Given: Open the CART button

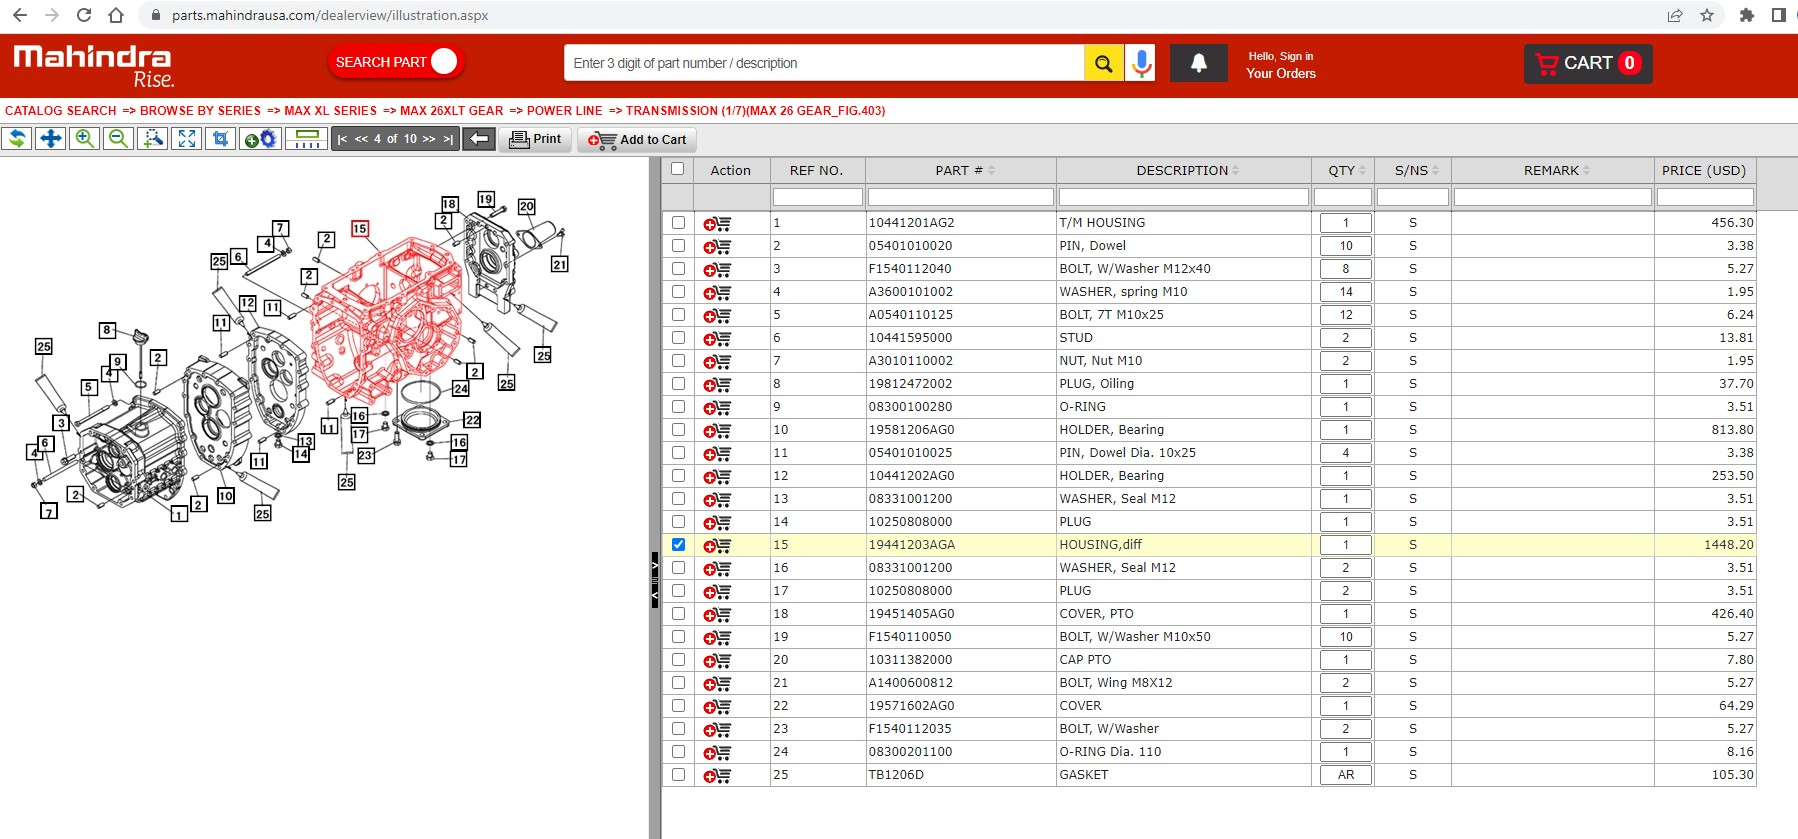Looking at the screenshot, I should (x=1588, y=63).
